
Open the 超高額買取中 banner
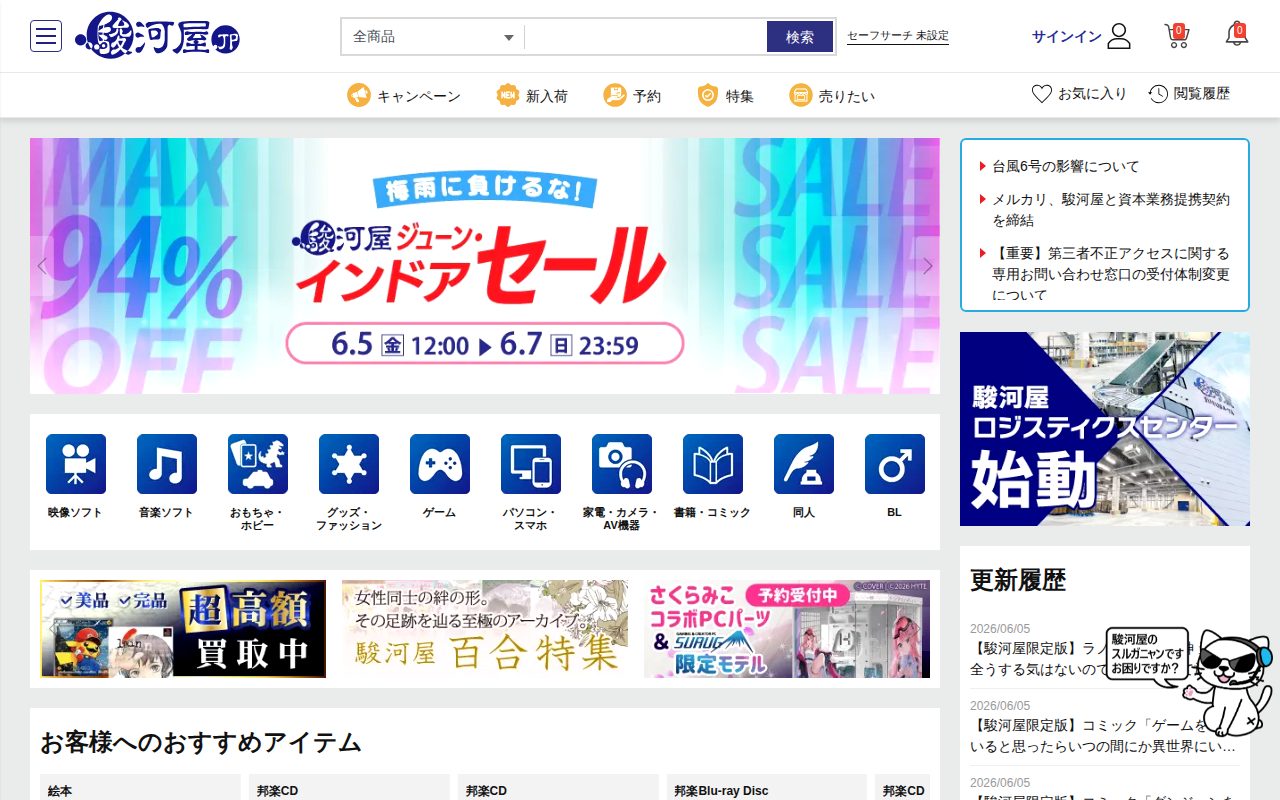183,629
